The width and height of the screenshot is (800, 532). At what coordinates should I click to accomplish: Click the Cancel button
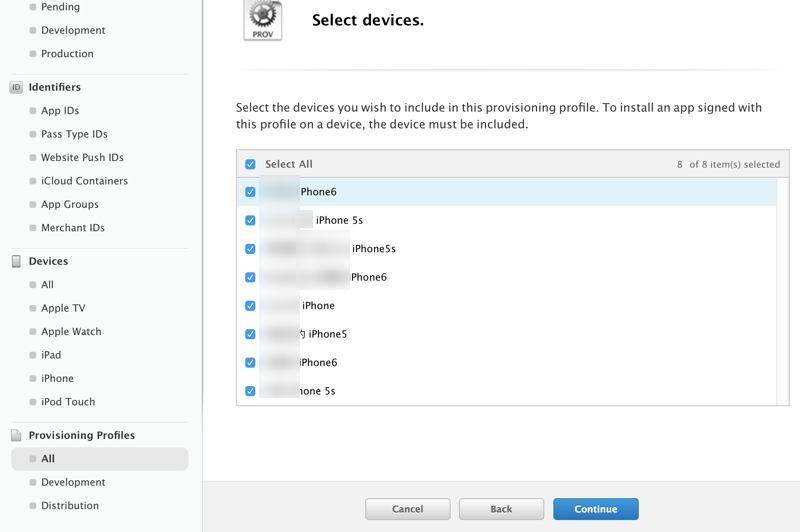[x=408, y=509]
